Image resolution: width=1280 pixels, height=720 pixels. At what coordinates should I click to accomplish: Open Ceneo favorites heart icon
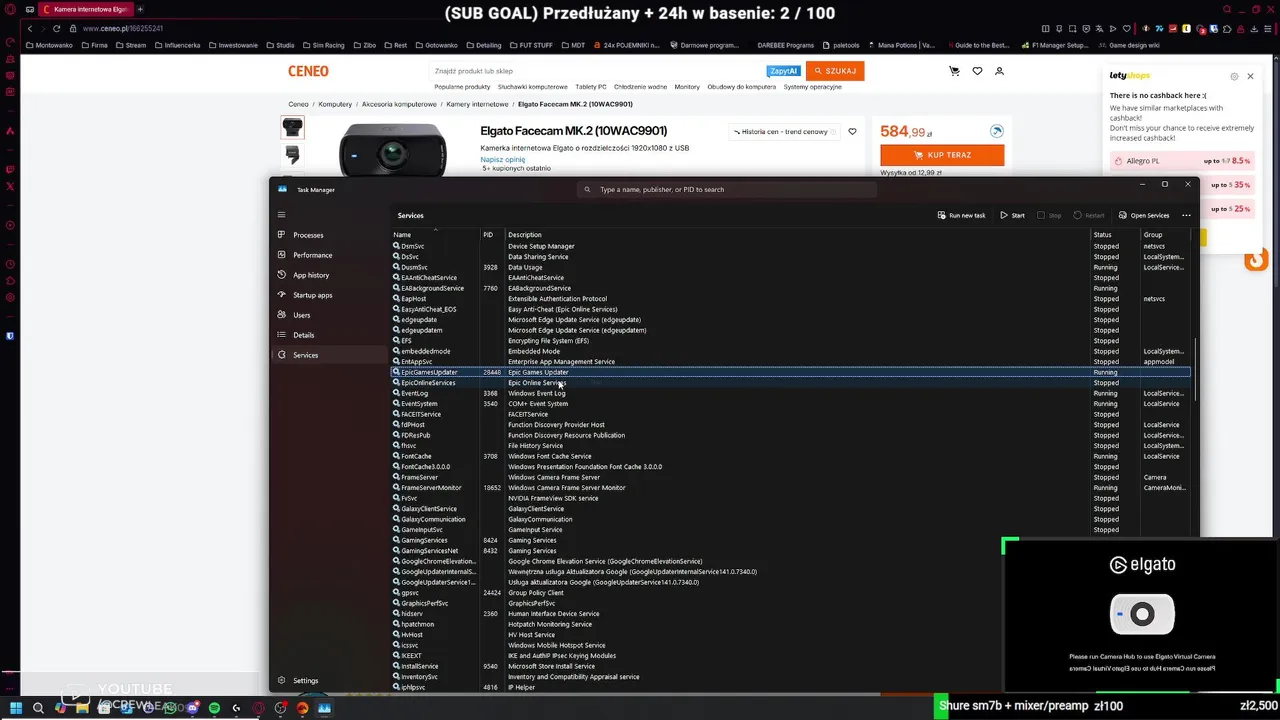tap(977, 71)
